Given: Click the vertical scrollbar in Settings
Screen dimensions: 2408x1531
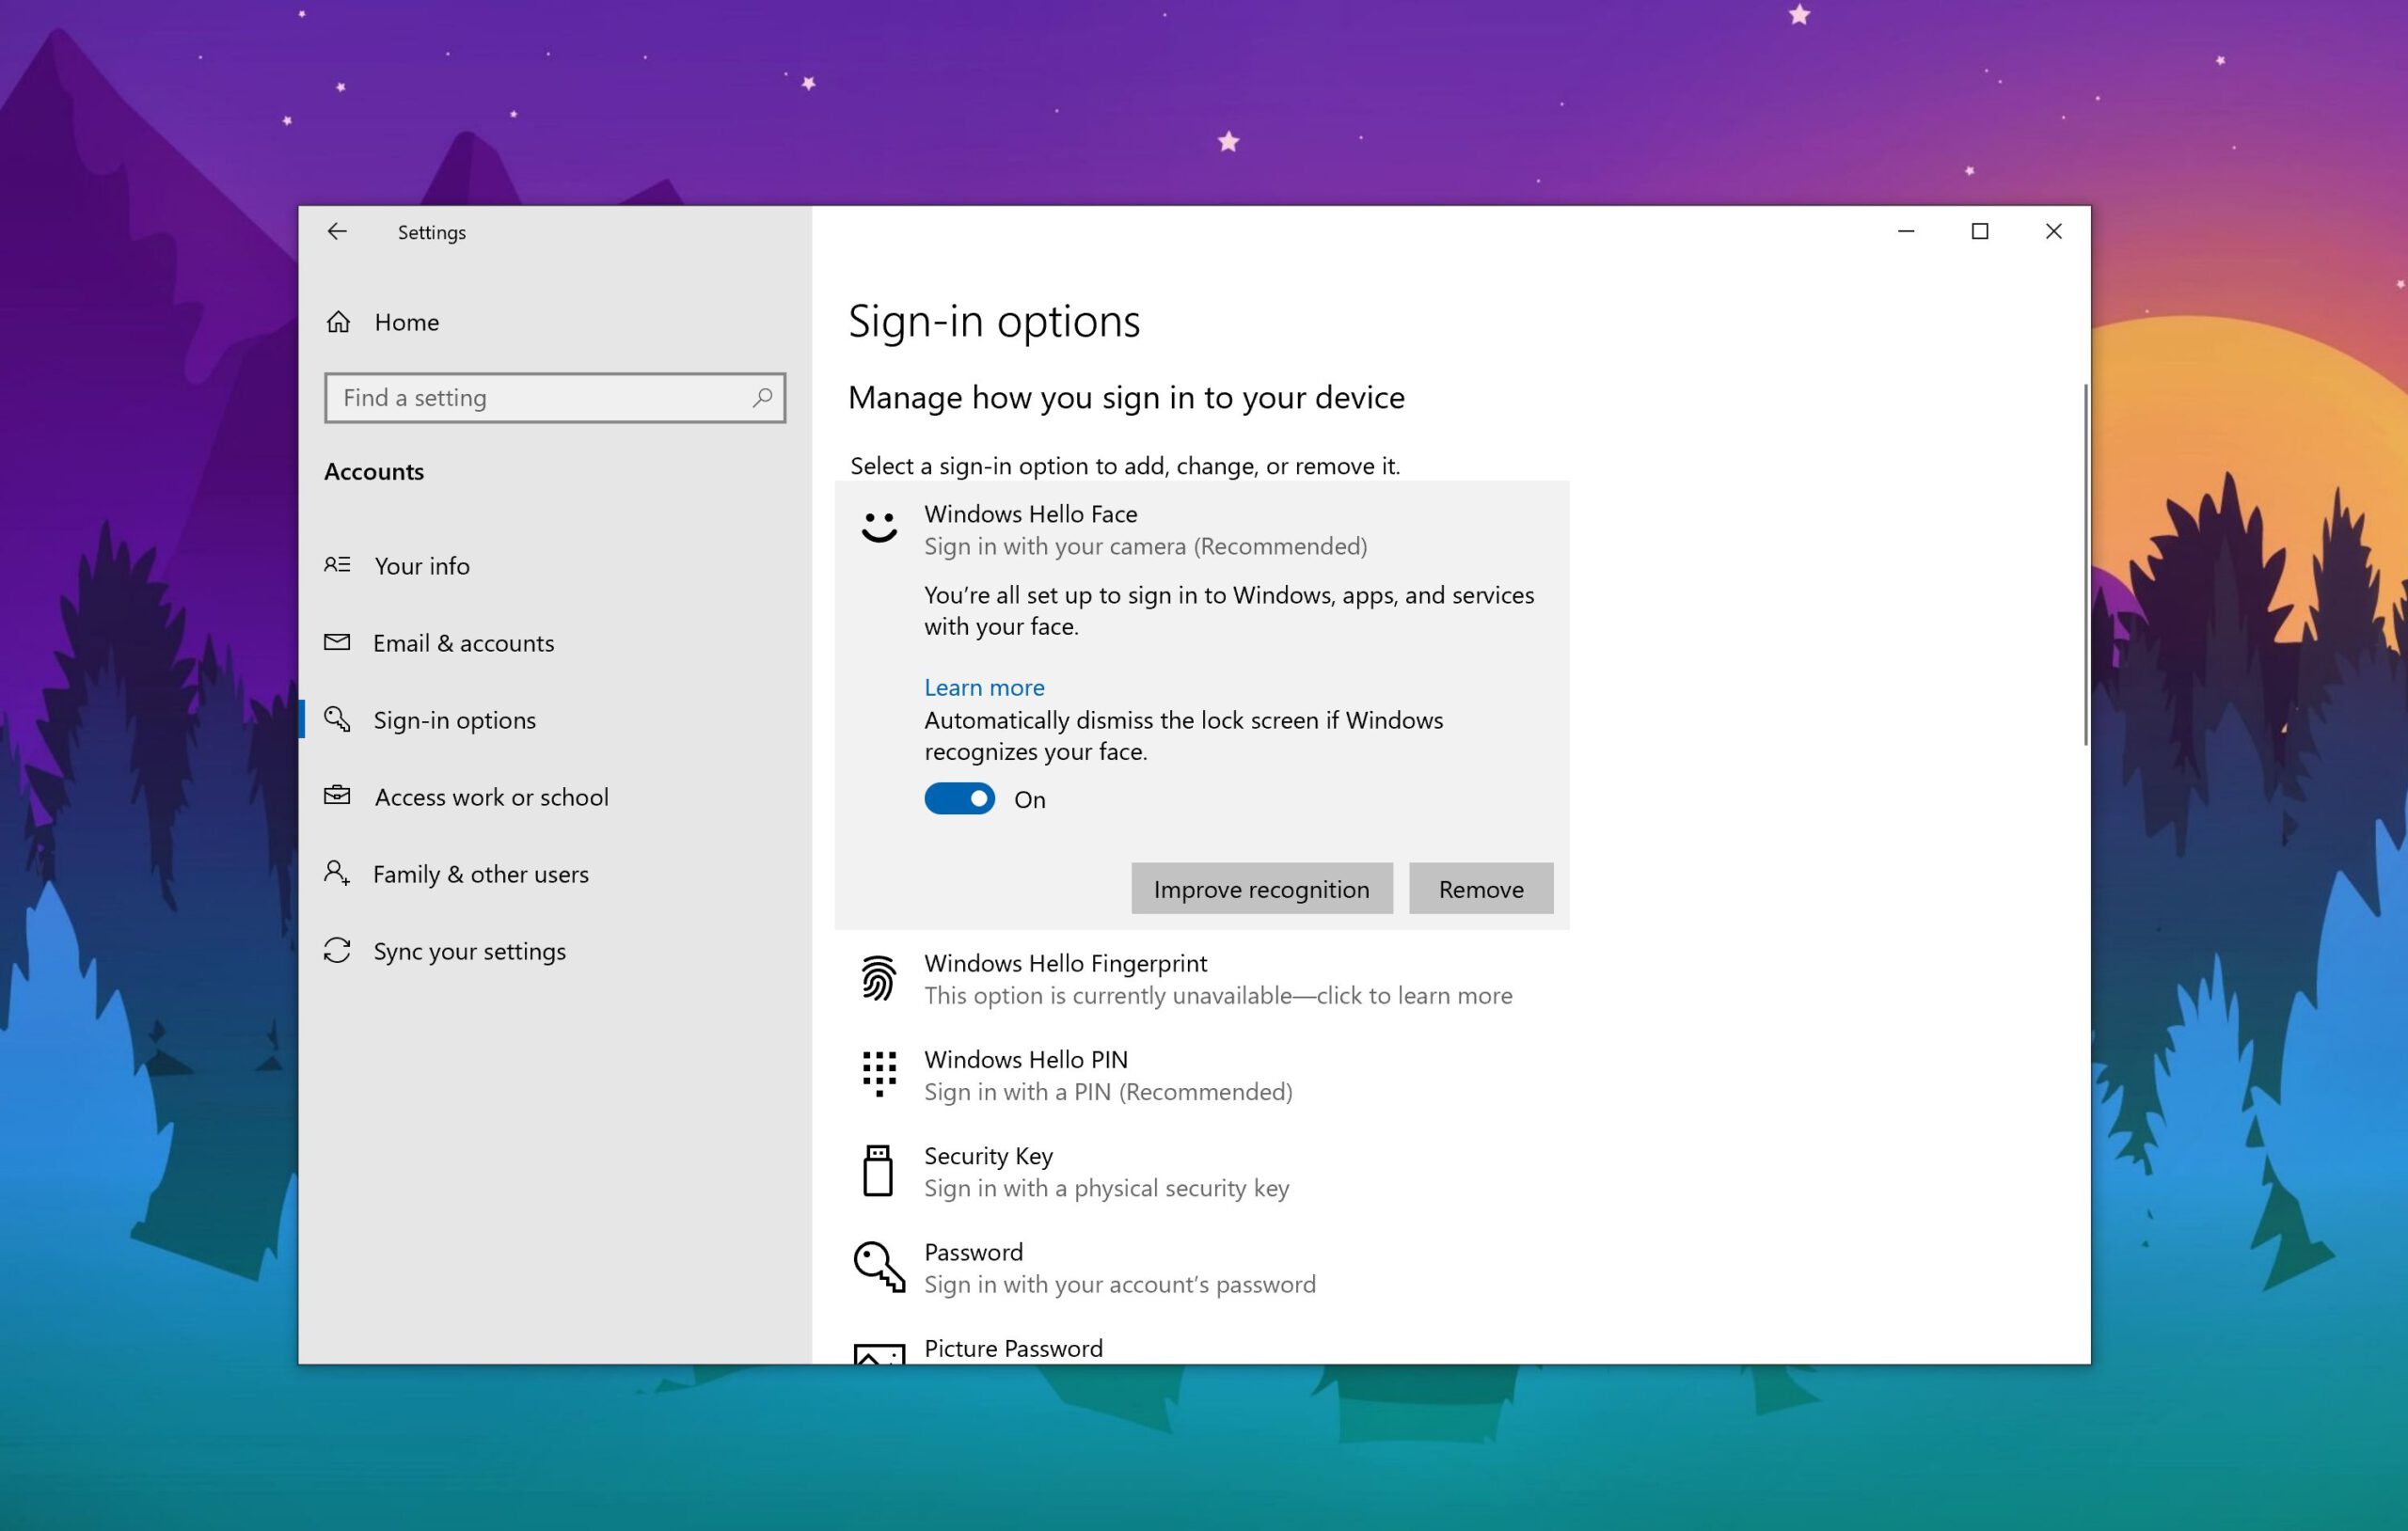Looking at the screenshot, I should point(2085,564).
